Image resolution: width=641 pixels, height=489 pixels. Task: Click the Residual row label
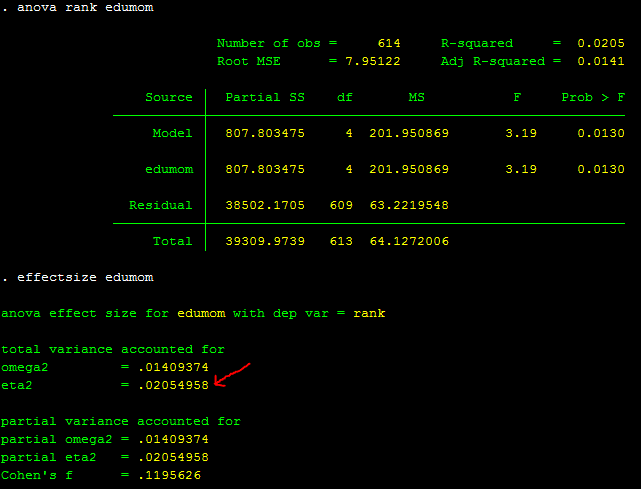tap(161, 205)
